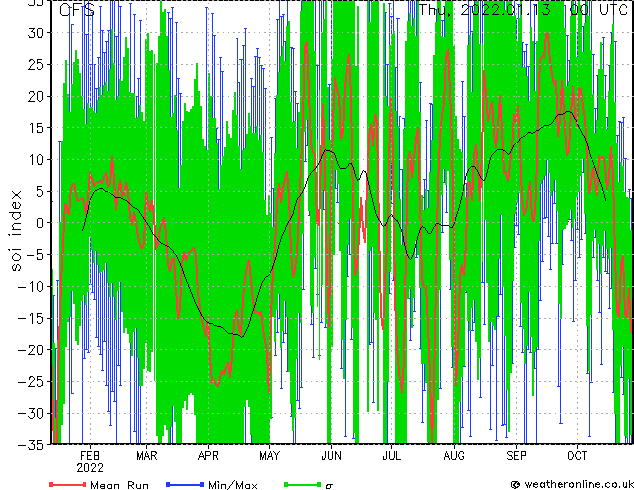Click the y-axis value 0
The height and width of the screenshot is (490, 634).
40,223
